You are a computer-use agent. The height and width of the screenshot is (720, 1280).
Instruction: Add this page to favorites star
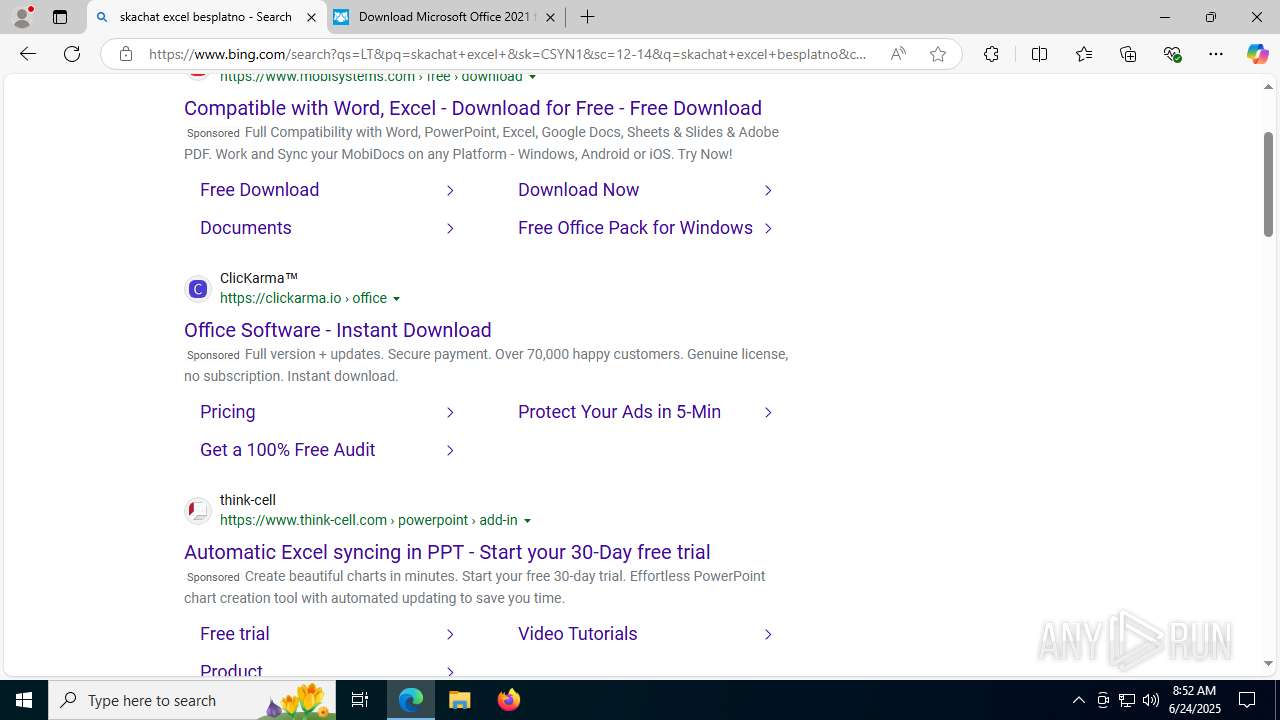[x=937, y=54]
